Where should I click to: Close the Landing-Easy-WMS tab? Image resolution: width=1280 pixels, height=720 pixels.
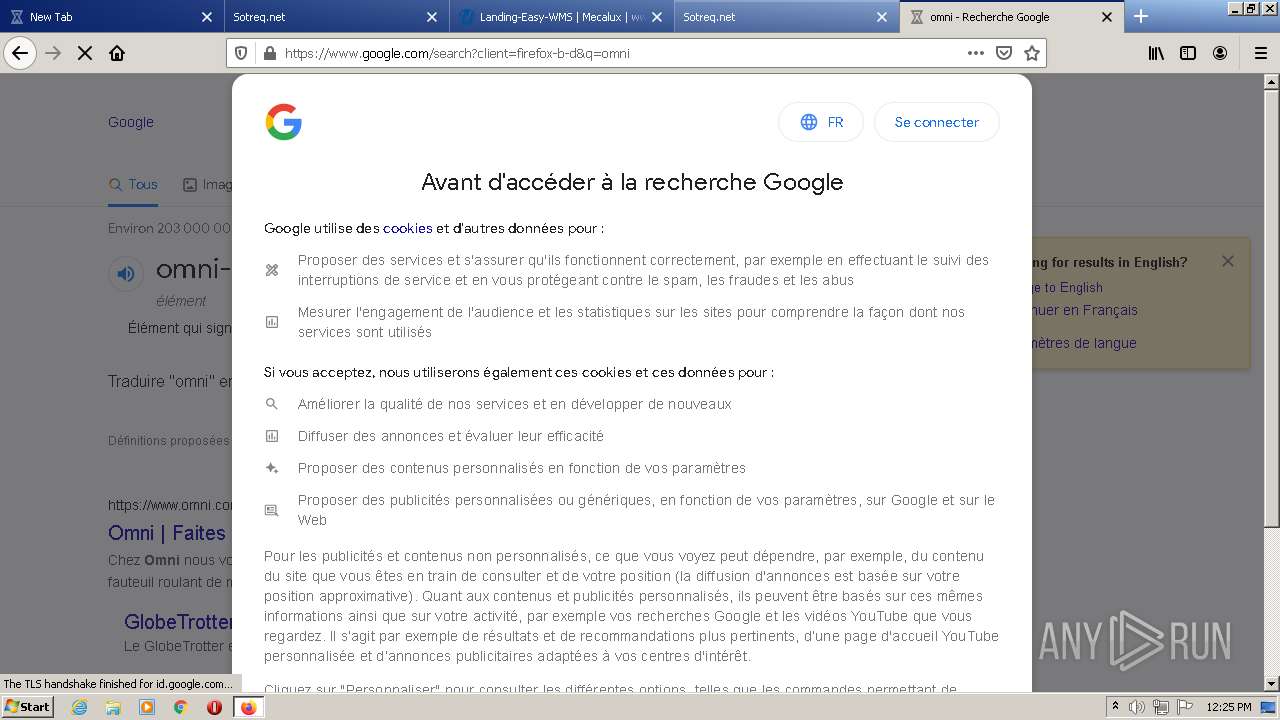pyautogui.click(x=657, y=17)
